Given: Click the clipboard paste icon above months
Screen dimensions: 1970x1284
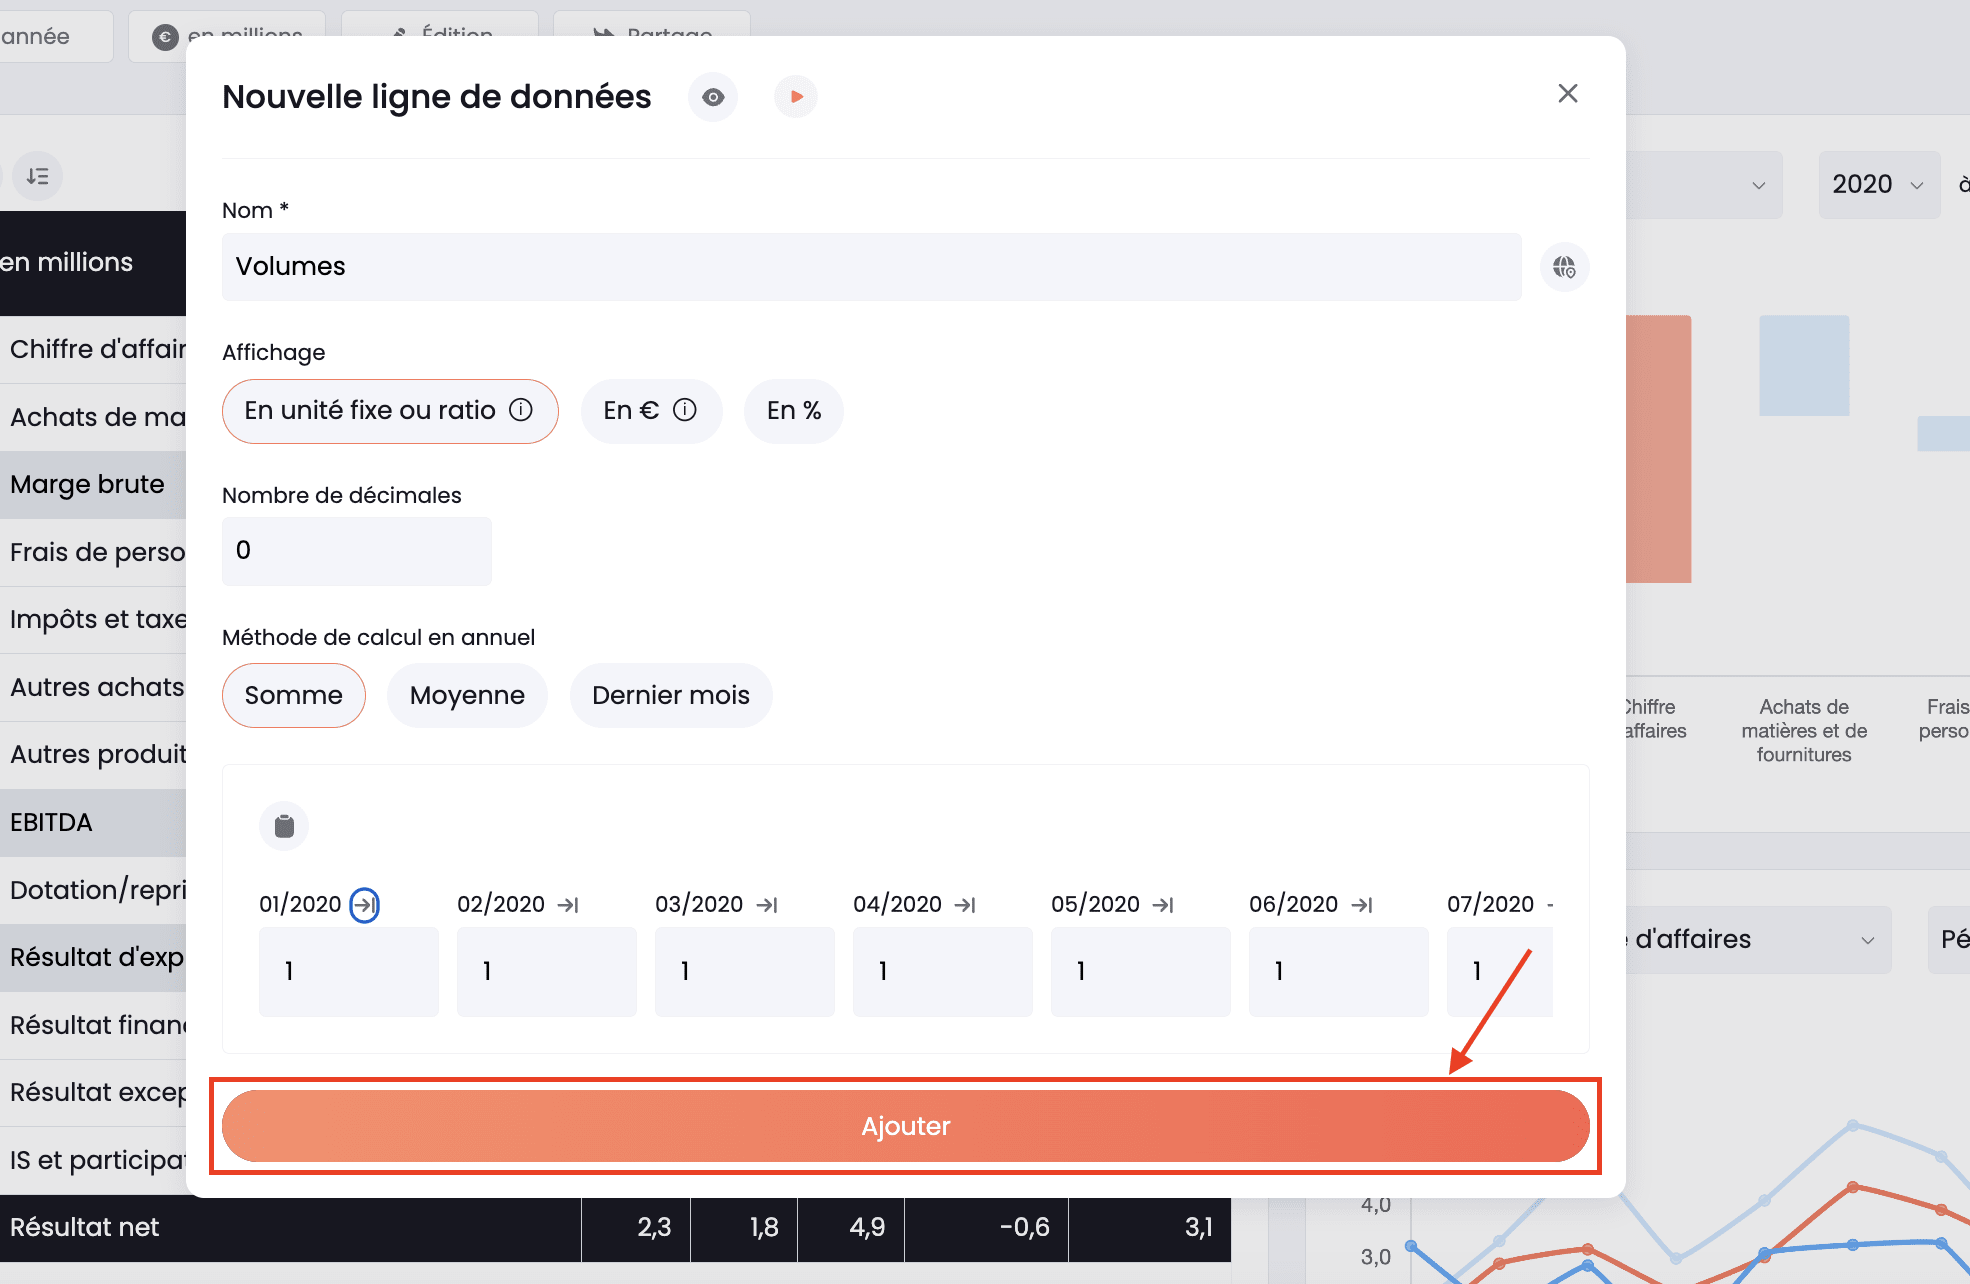Looking at the screenshot, I should click(284, 826).
